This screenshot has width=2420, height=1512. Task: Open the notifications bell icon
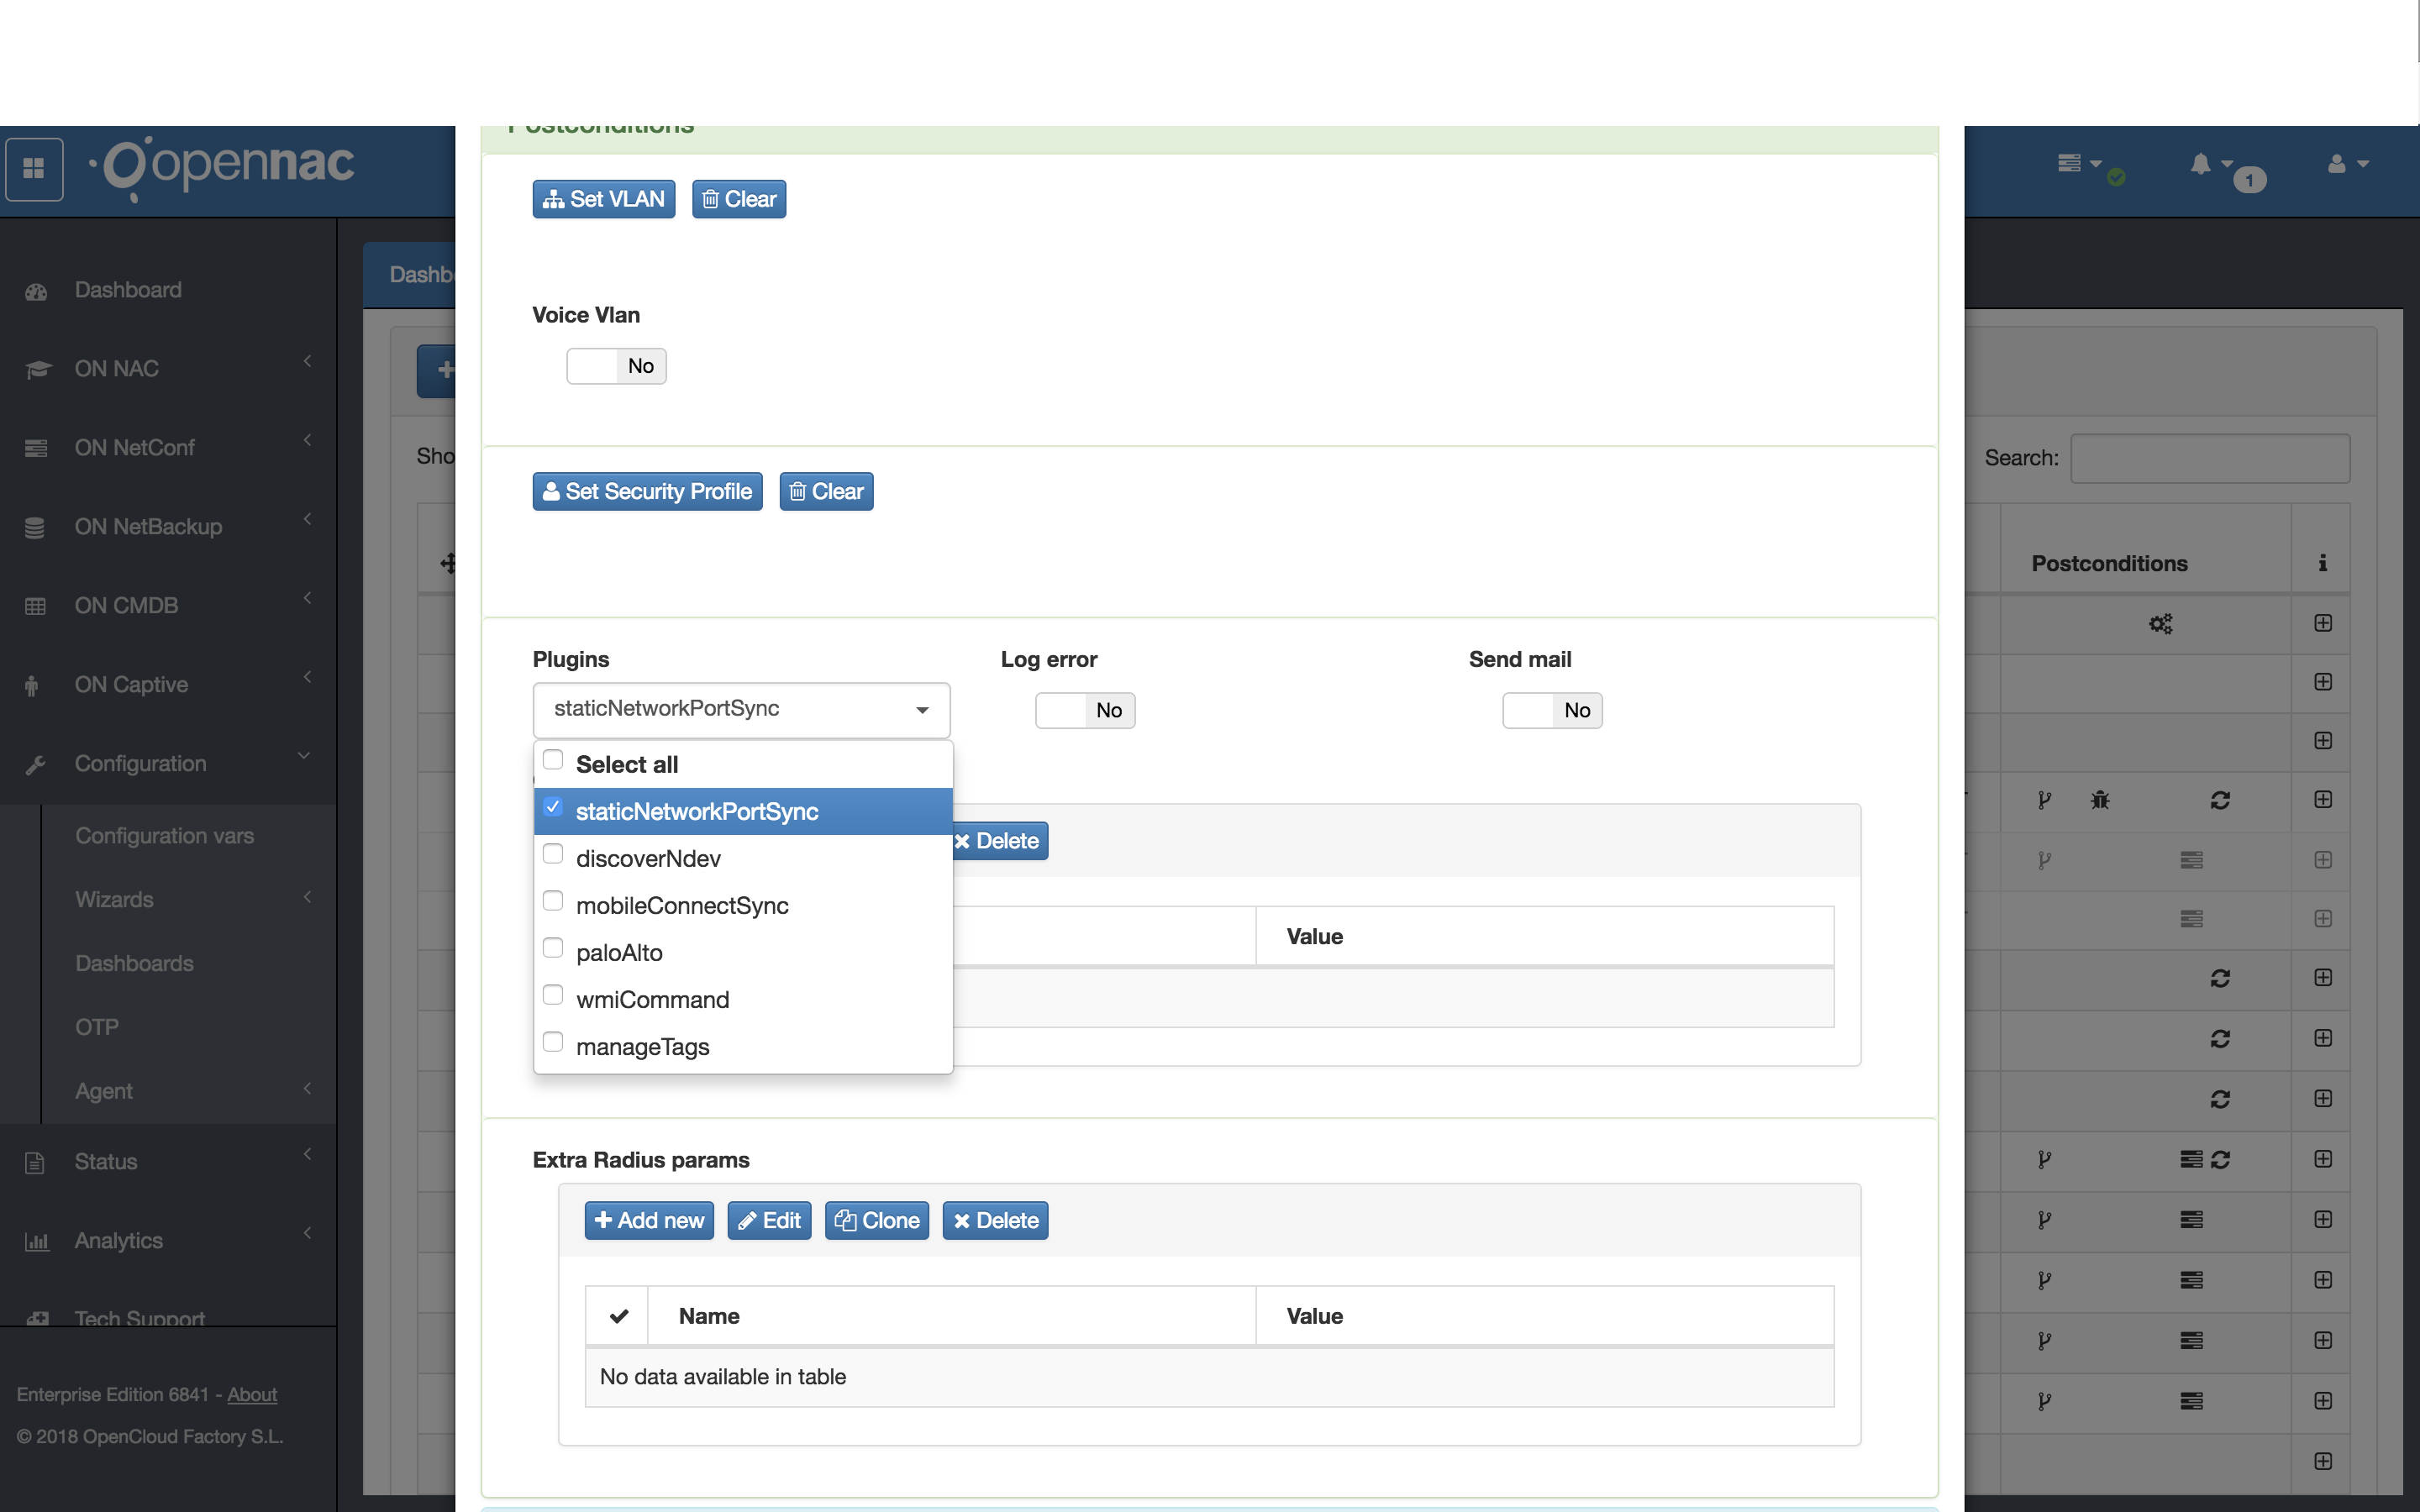pyautogui.click(x=2201, y=164)
